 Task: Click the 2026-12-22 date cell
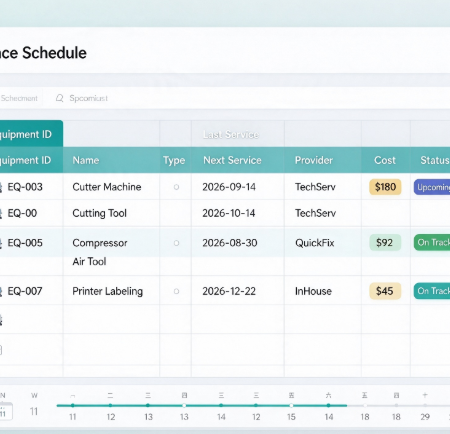(x=229, y=291)
